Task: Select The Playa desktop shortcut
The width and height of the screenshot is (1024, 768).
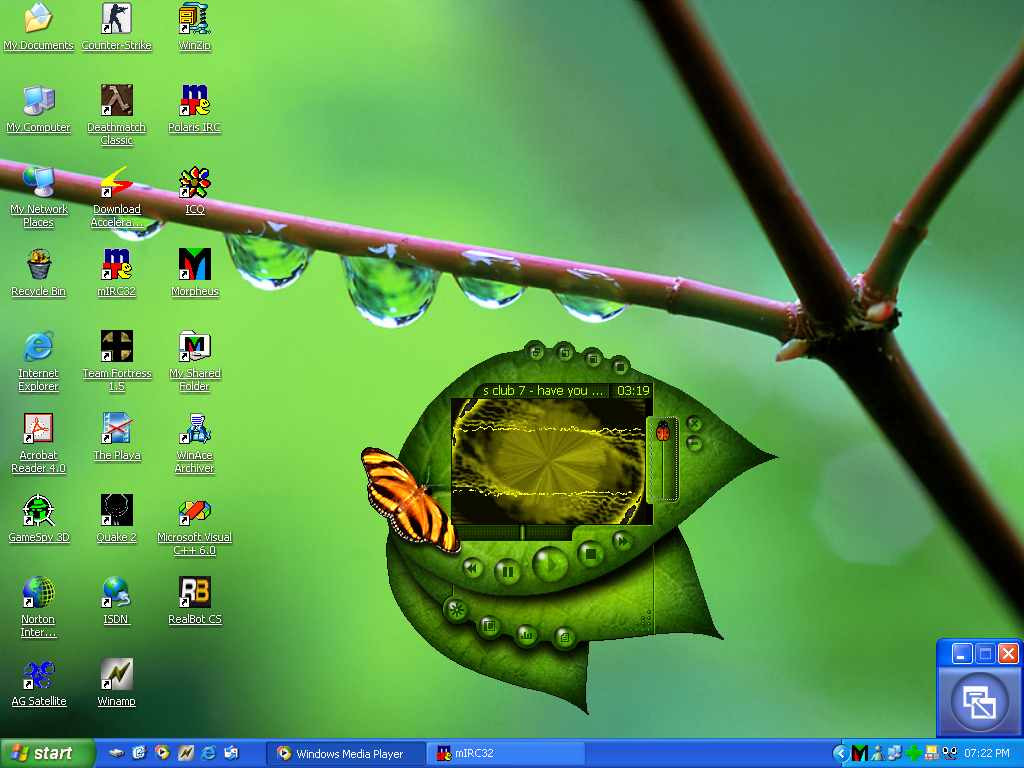Action: pos(116,438)
